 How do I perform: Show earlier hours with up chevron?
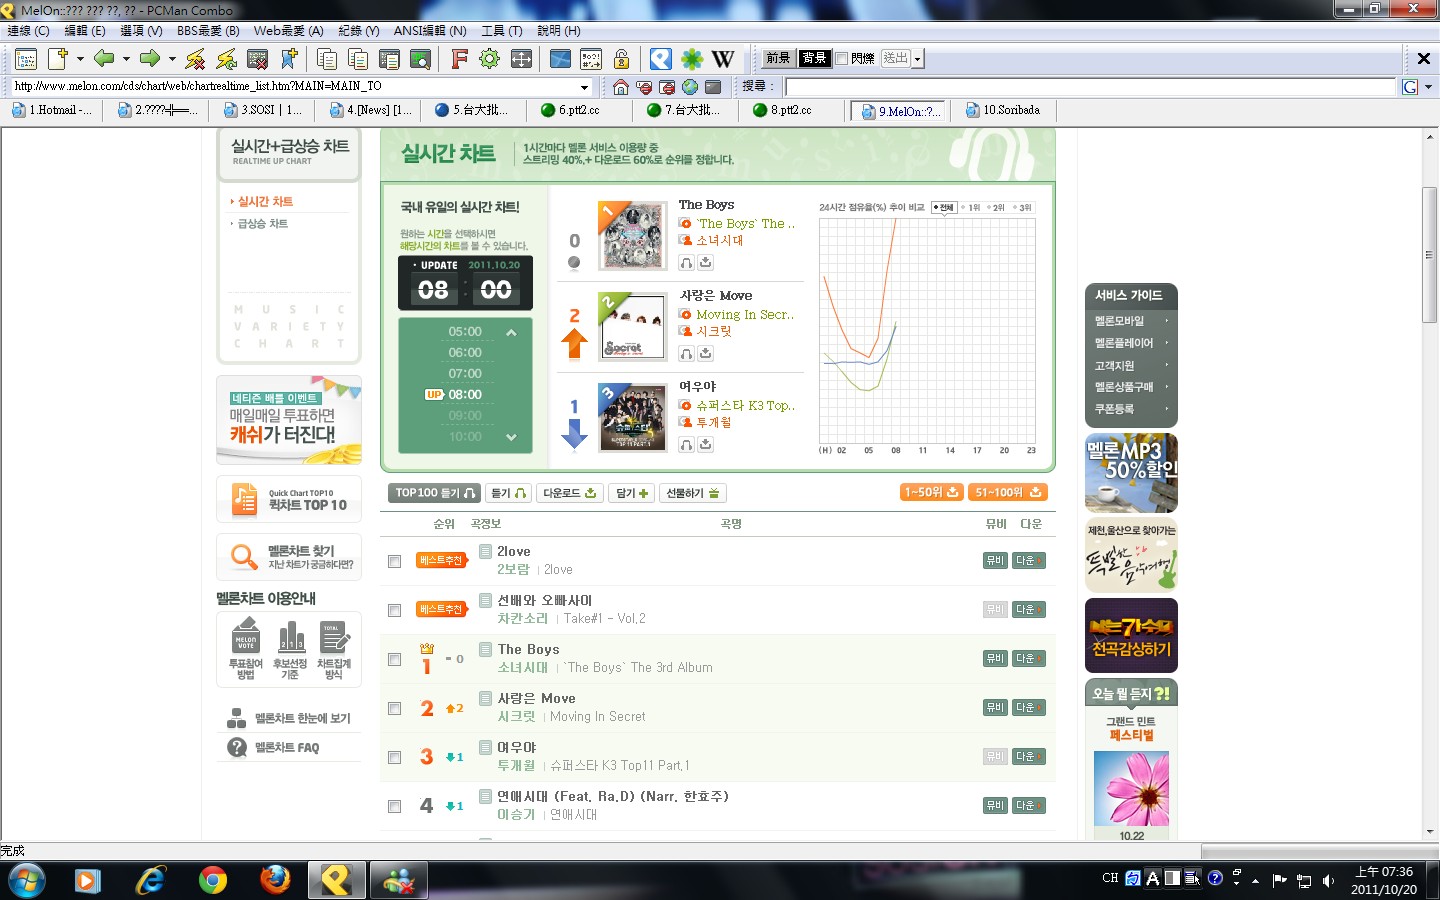click(511, 332)
